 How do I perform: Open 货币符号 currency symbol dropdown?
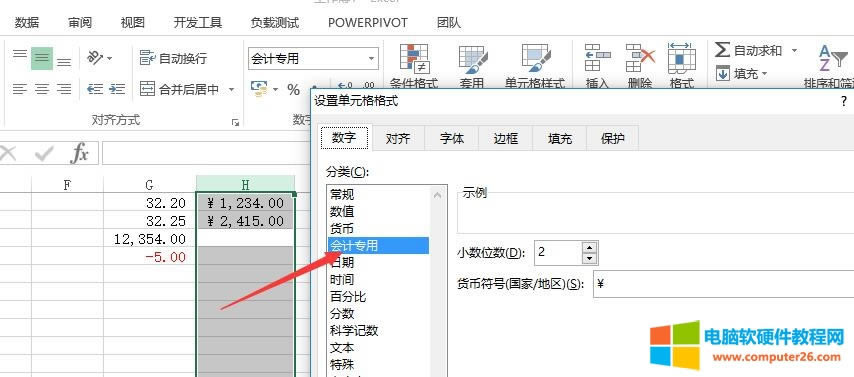[724, 283]
